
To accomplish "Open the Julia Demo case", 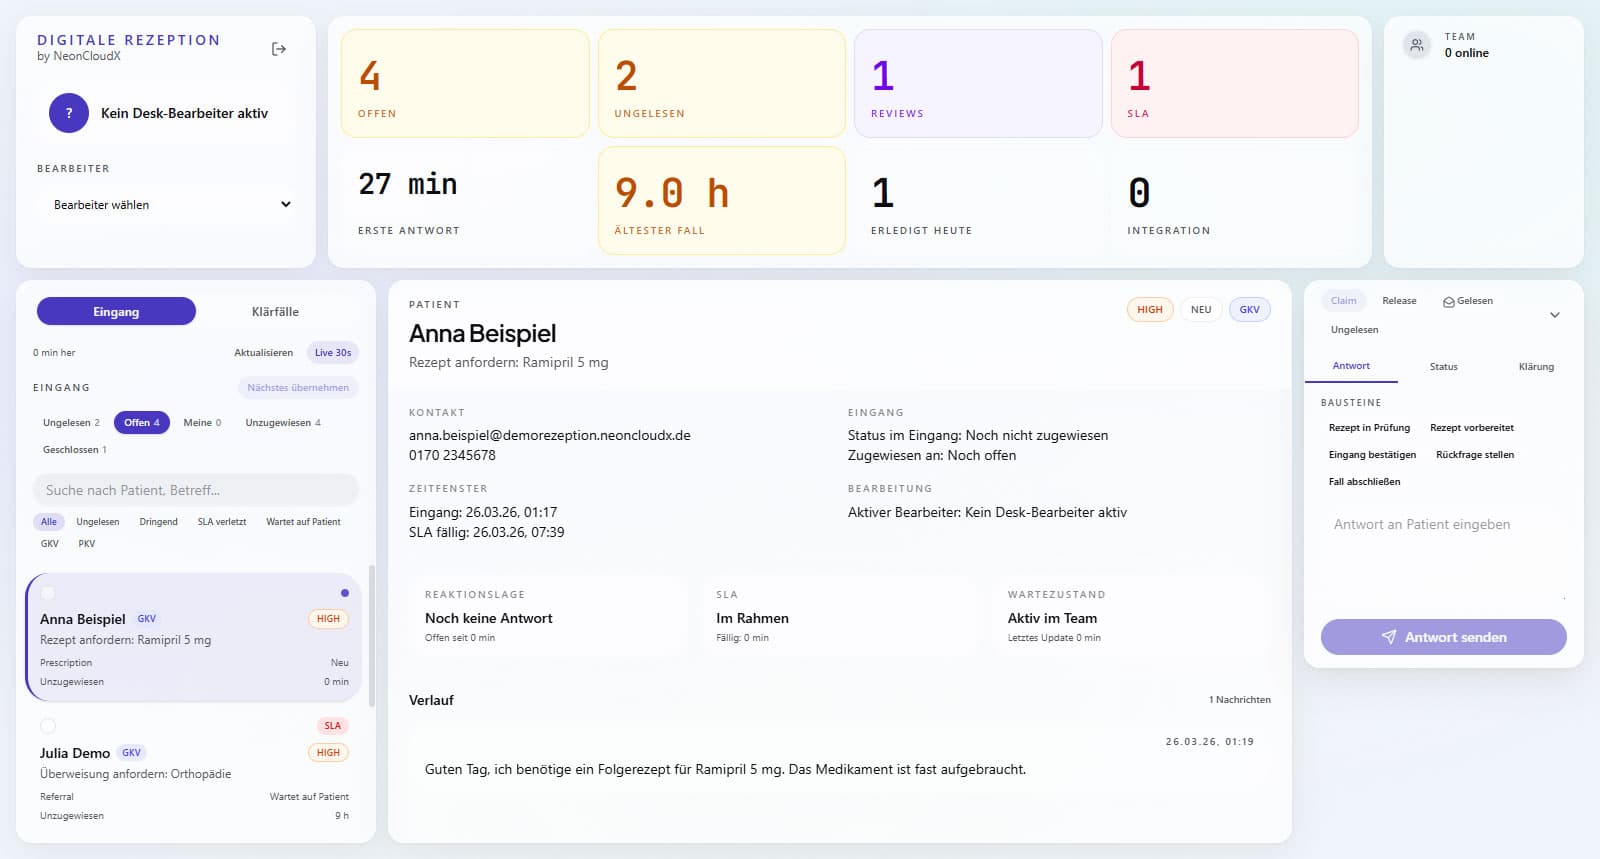I will click(195, 770).
